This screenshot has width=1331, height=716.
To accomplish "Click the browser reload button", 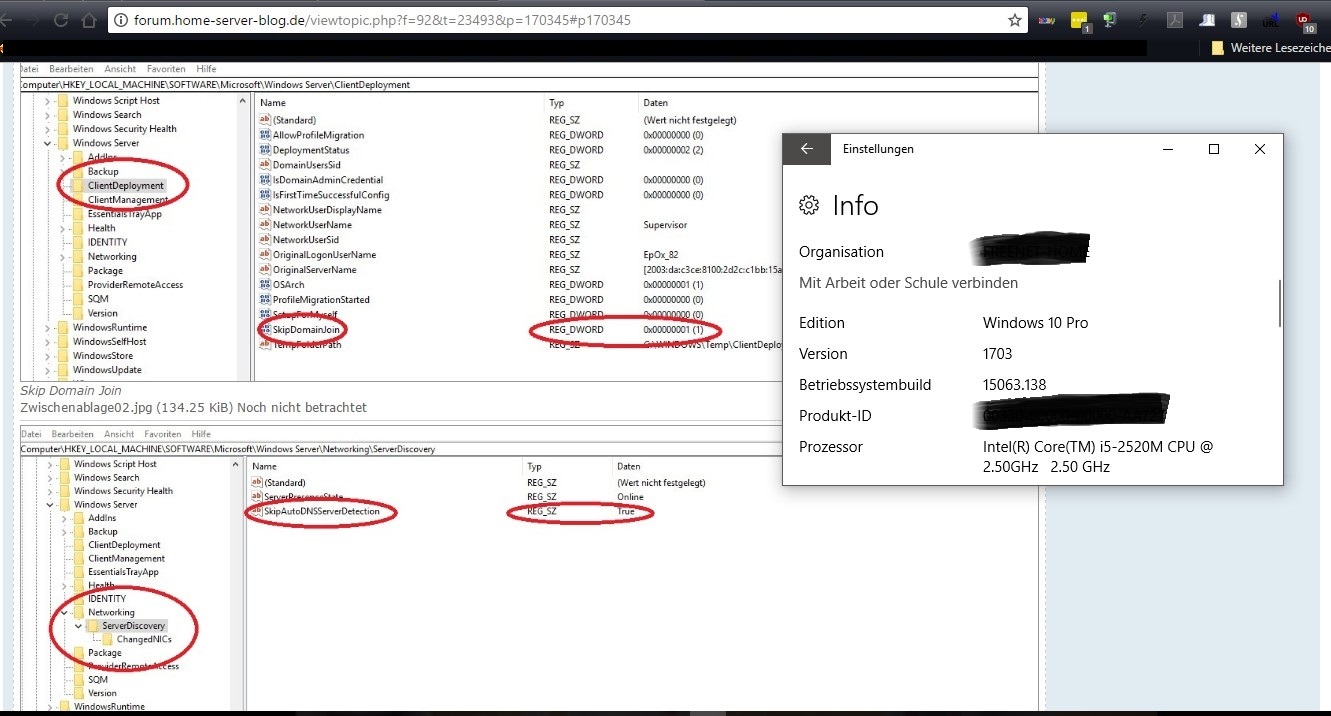I will coord(61,20).
